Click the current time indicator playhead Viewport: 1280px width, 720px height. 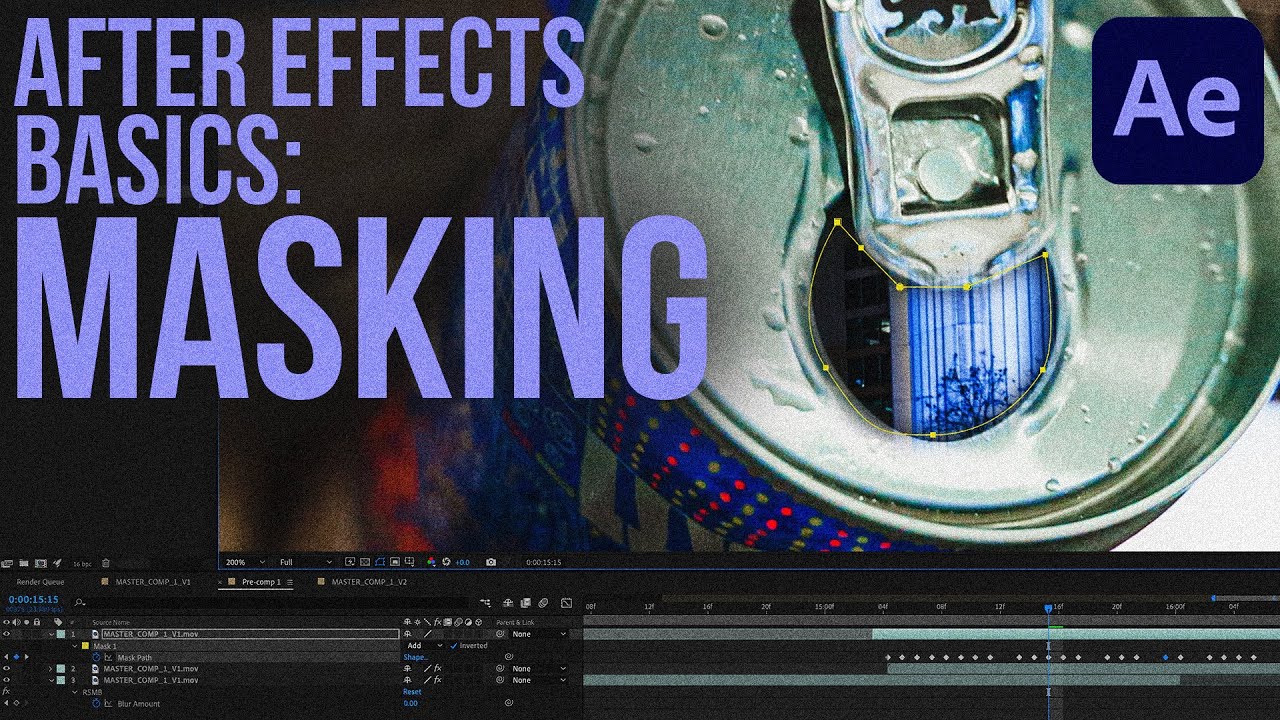click(x=1048, y=608)
